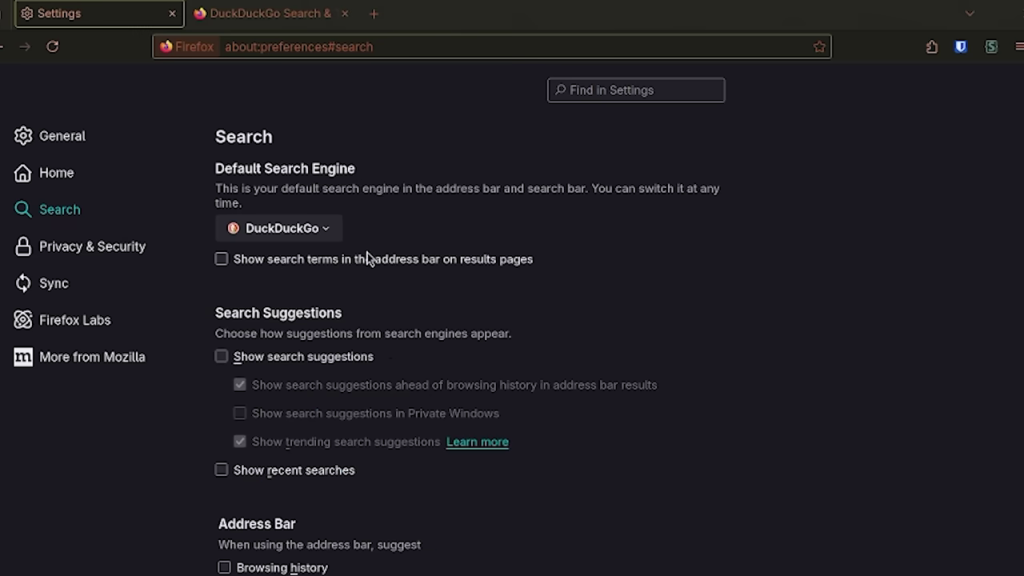Viewport: 1024px width, 576px height.
Task: Click the More from Mozilla icon
Action: 23,357
